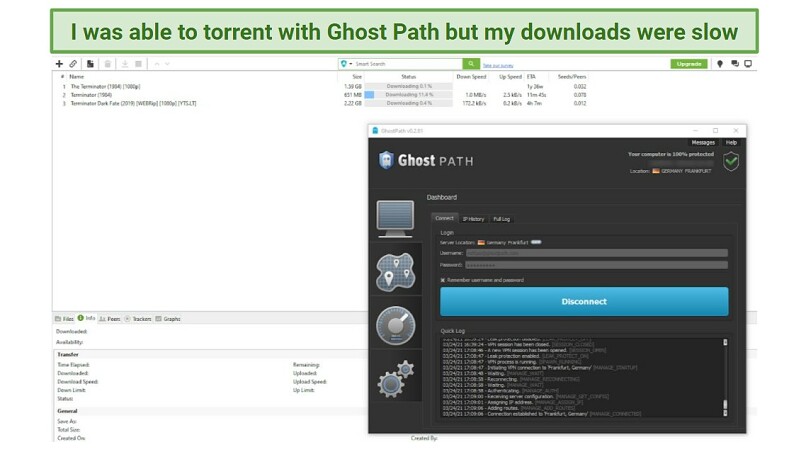The width and height of the screenshot is (806, 452).
Task: Click Quick Log scrollbar thumb
Action: (x=725, y=405)
